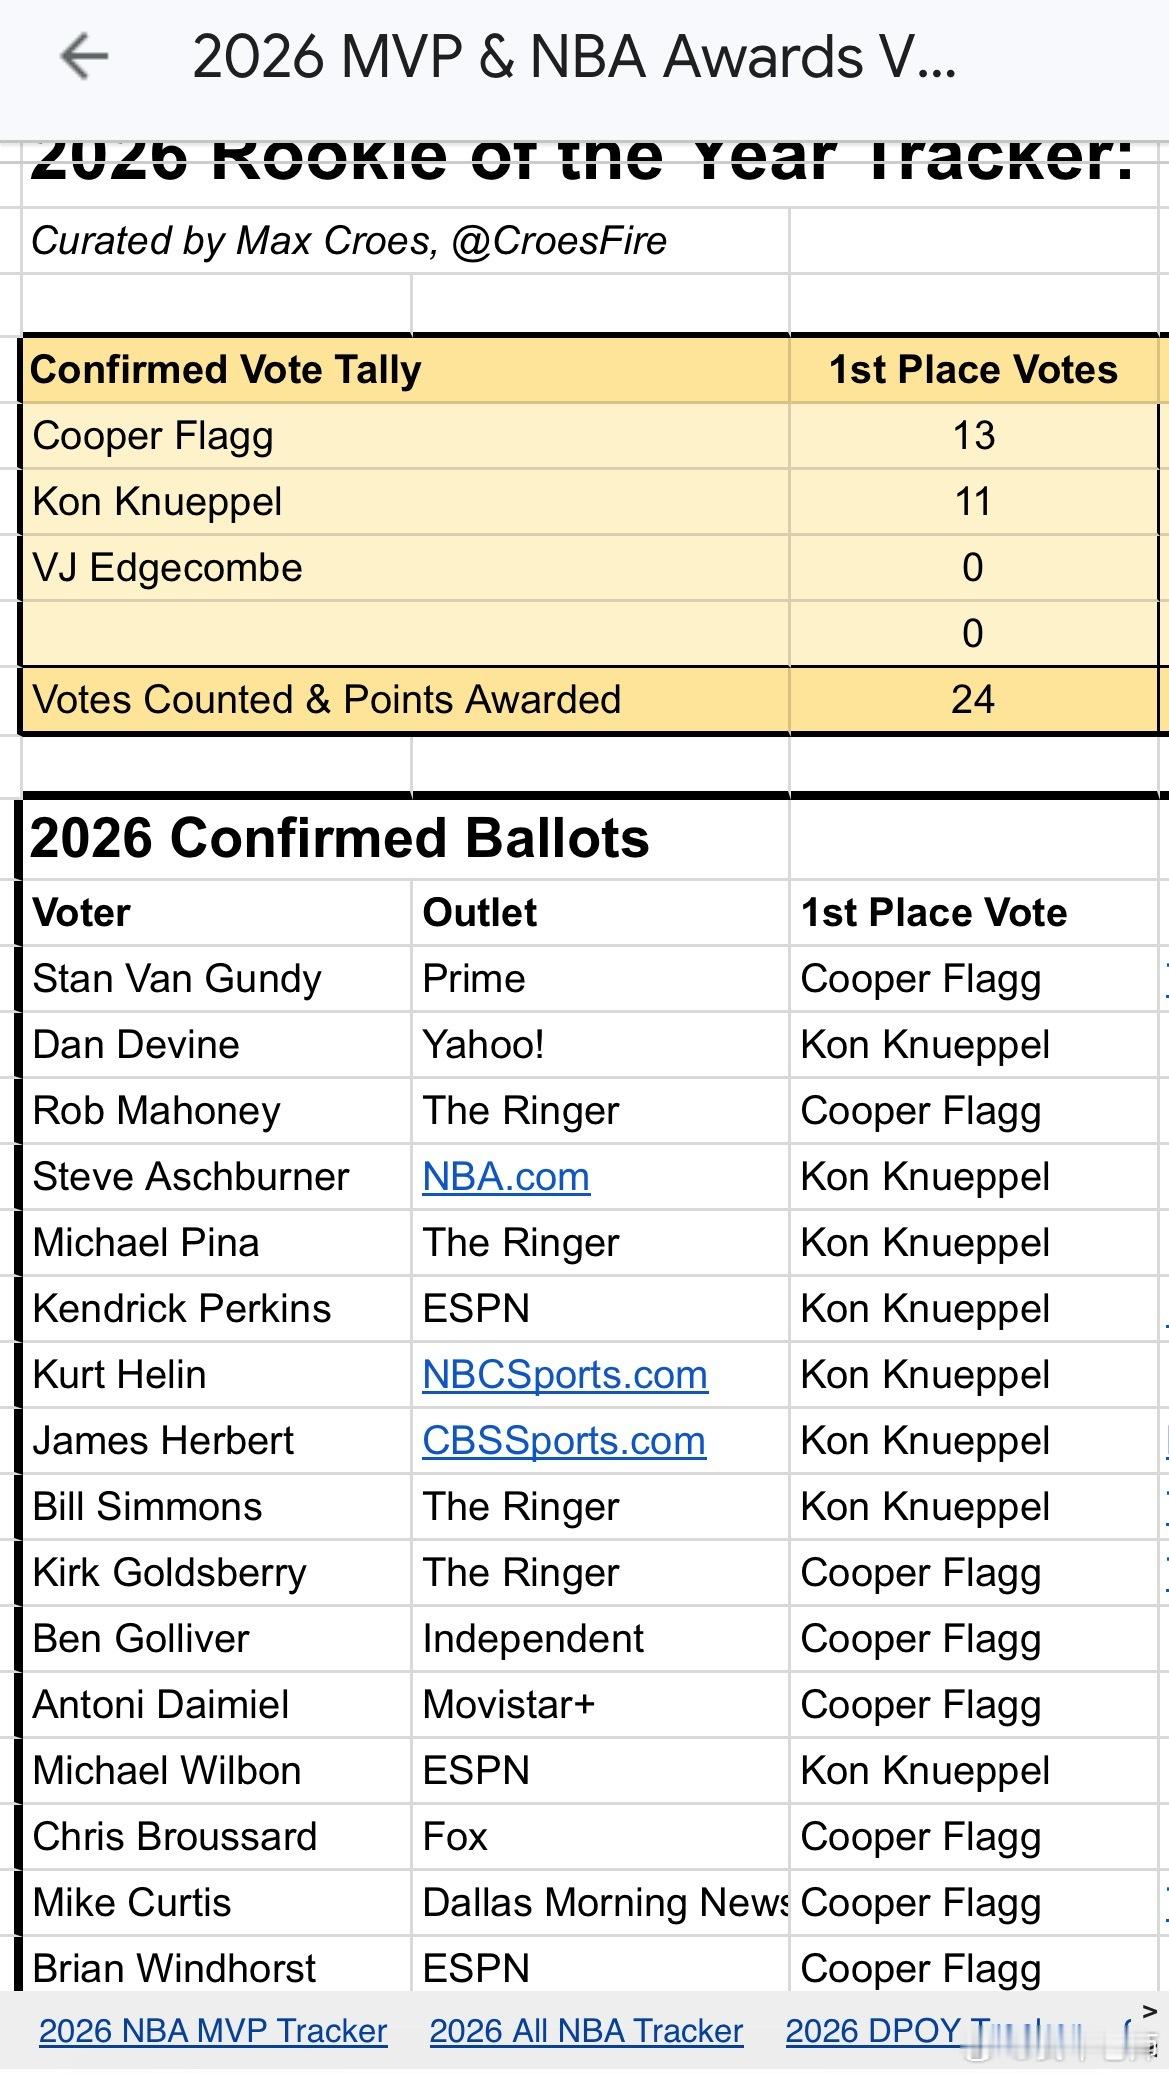Click the Votes Counted total 24 cell
This screenshot has width=1169, height=2074.
[972, 700]
